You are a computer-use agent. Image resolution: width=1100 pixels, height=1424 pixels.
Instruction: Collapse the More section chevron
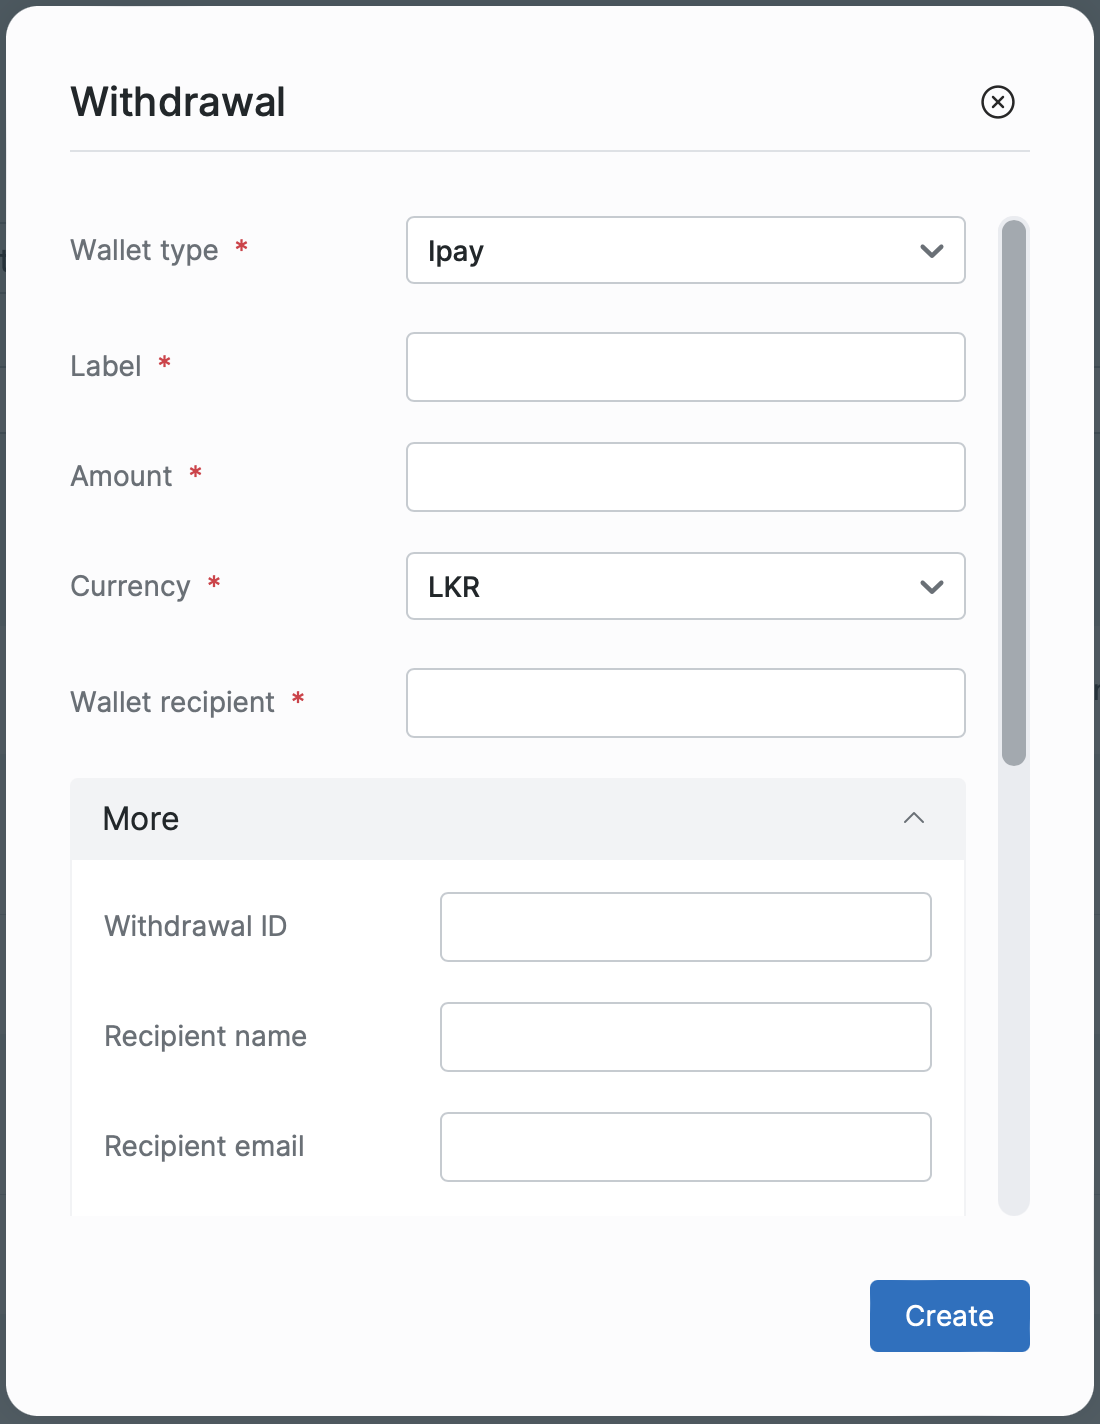[x=913, y=819]
